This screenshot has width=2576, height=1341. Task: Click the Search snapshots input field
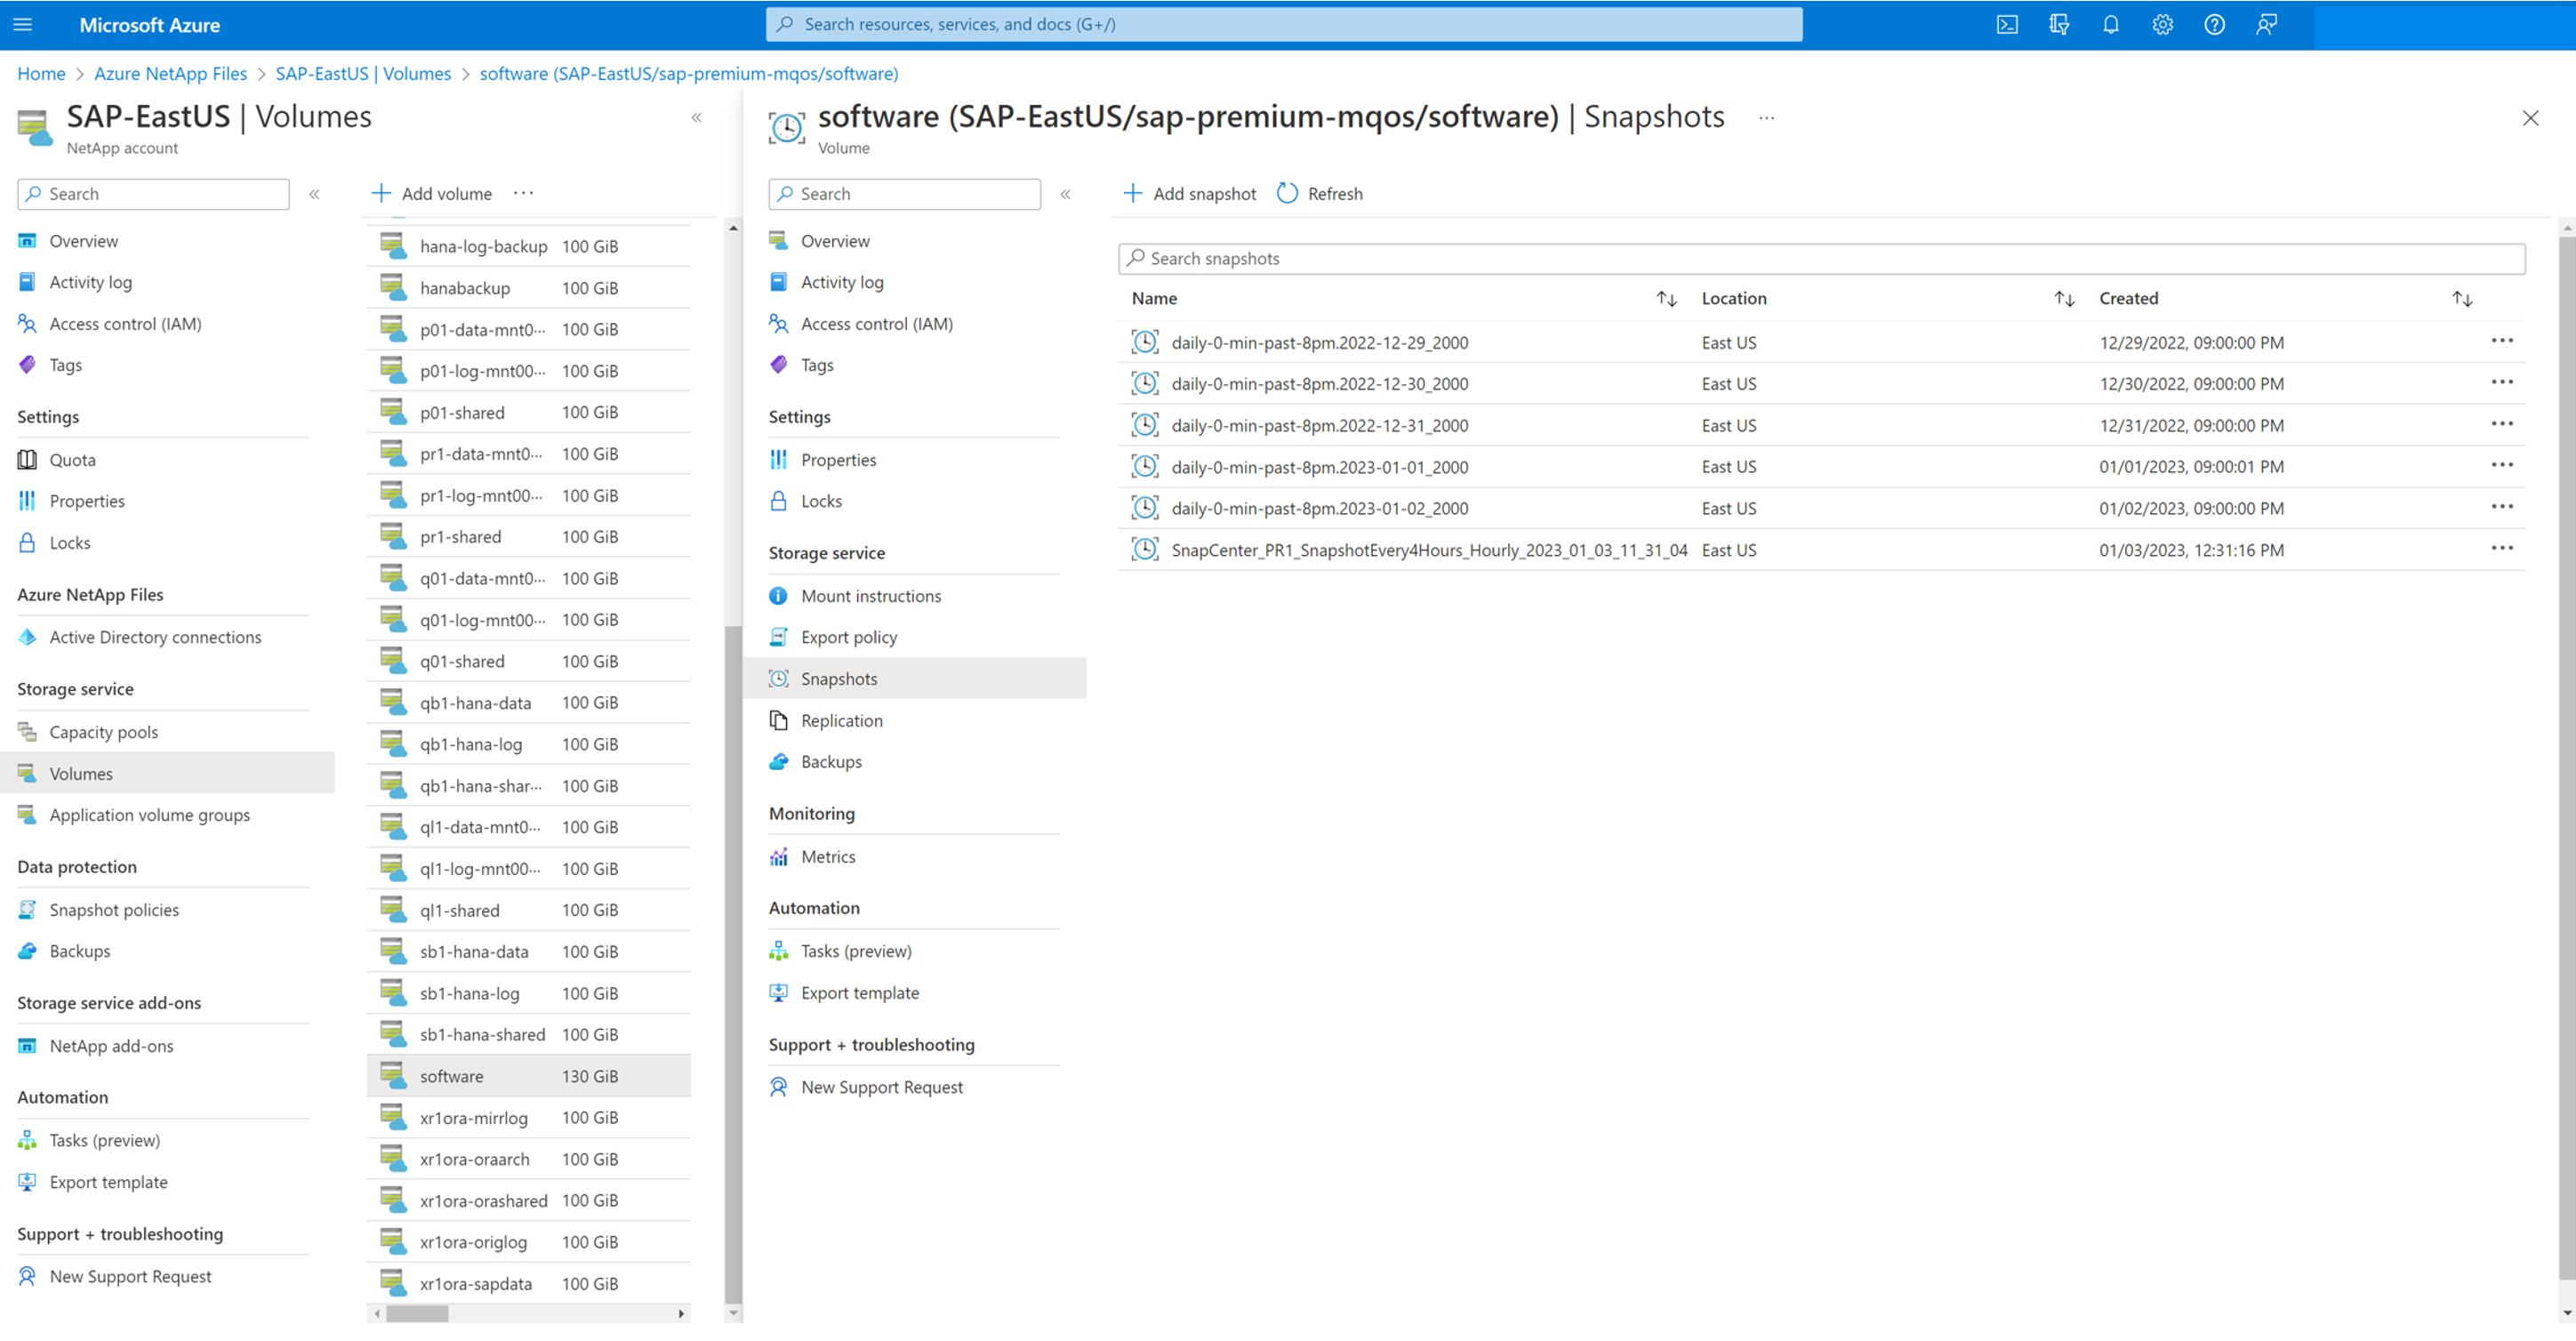[x=1820, y=259]
